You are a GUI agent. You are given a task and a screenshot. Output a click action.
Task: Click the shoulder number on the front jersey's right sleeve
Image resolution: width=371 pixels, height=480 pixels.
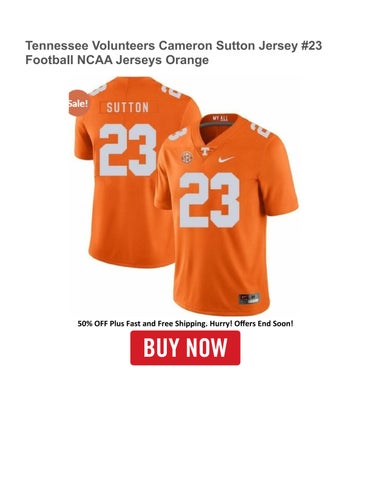(x=260, y=130)
